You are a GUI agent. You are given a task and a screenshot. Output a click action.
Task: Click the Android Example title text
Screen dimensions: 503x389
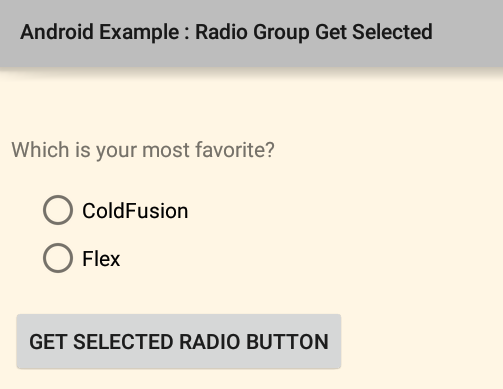(226, 32)
